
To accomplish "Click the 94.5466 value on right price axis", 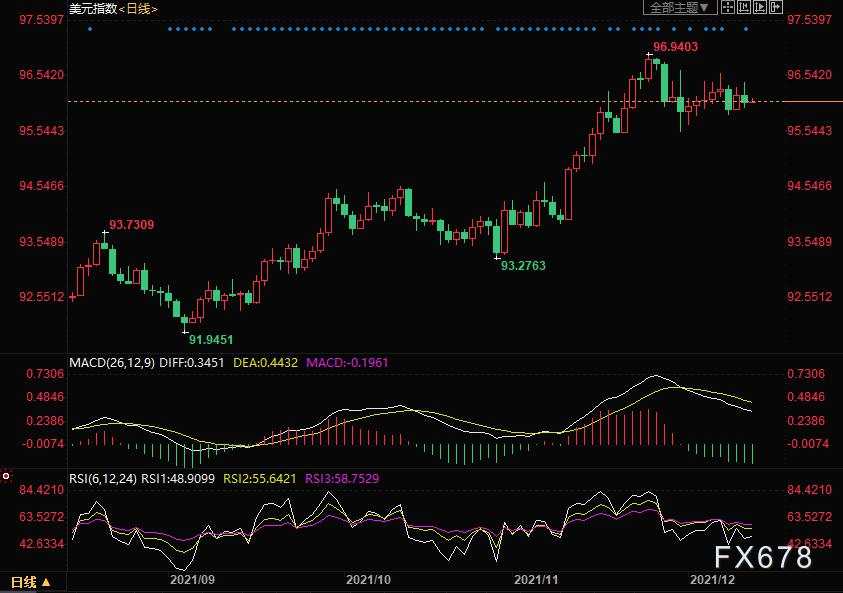I will click(x=809, y=186).
